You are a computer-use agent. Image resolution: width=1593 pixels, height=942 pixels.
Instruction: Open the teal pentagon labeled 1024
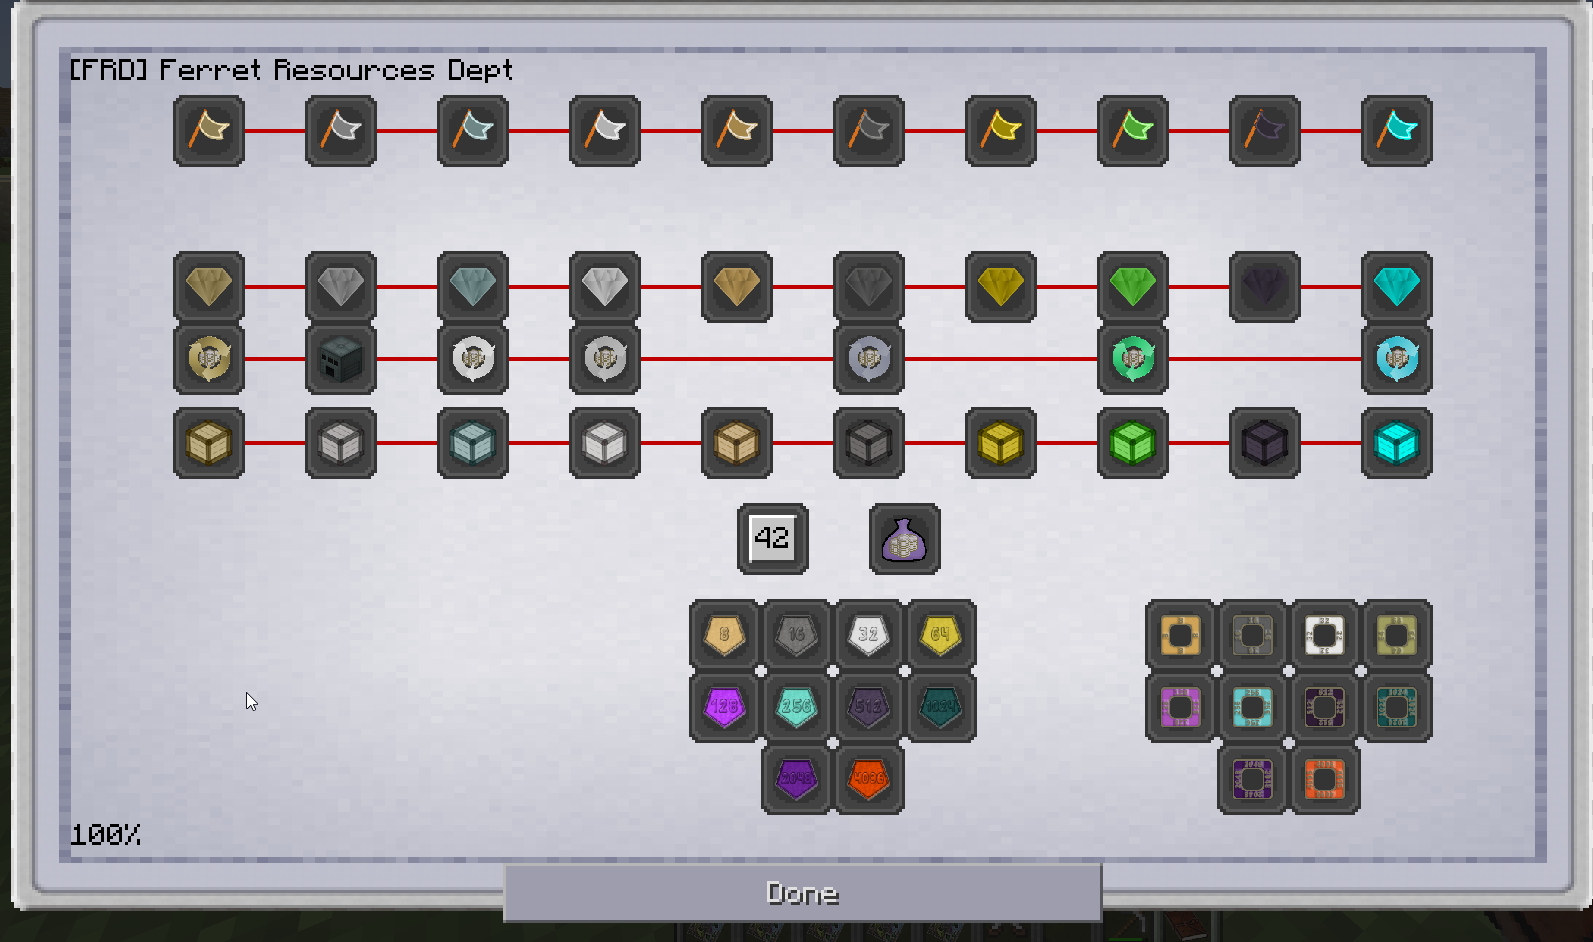pyautogui.click(x=941, y=707)
